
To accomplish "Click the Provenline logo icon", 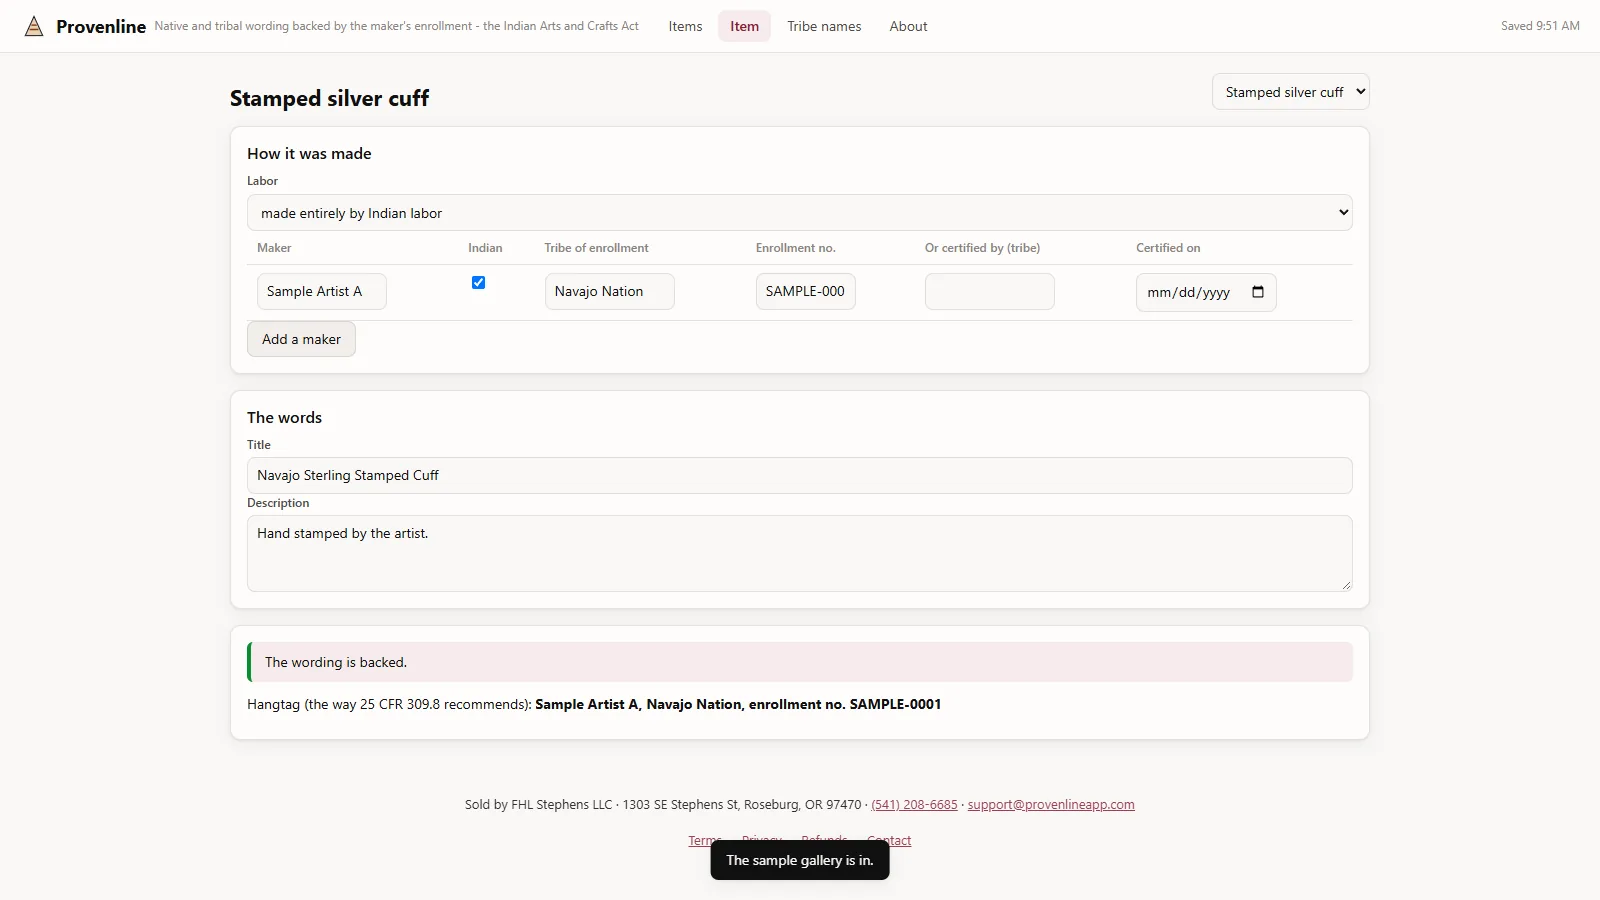I will point(34,26).
